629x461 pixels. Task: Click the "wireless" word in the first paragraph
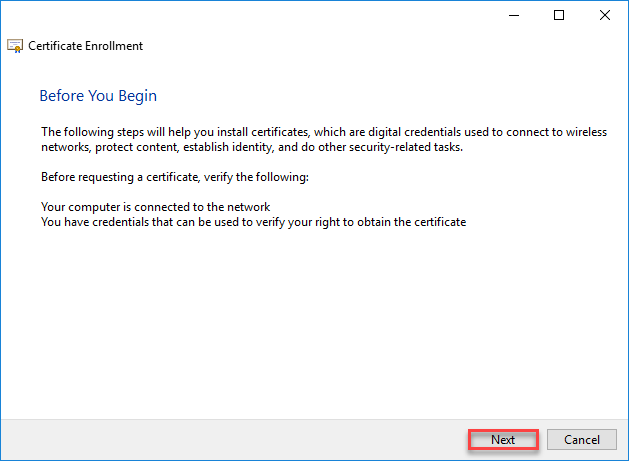[585, 131]
